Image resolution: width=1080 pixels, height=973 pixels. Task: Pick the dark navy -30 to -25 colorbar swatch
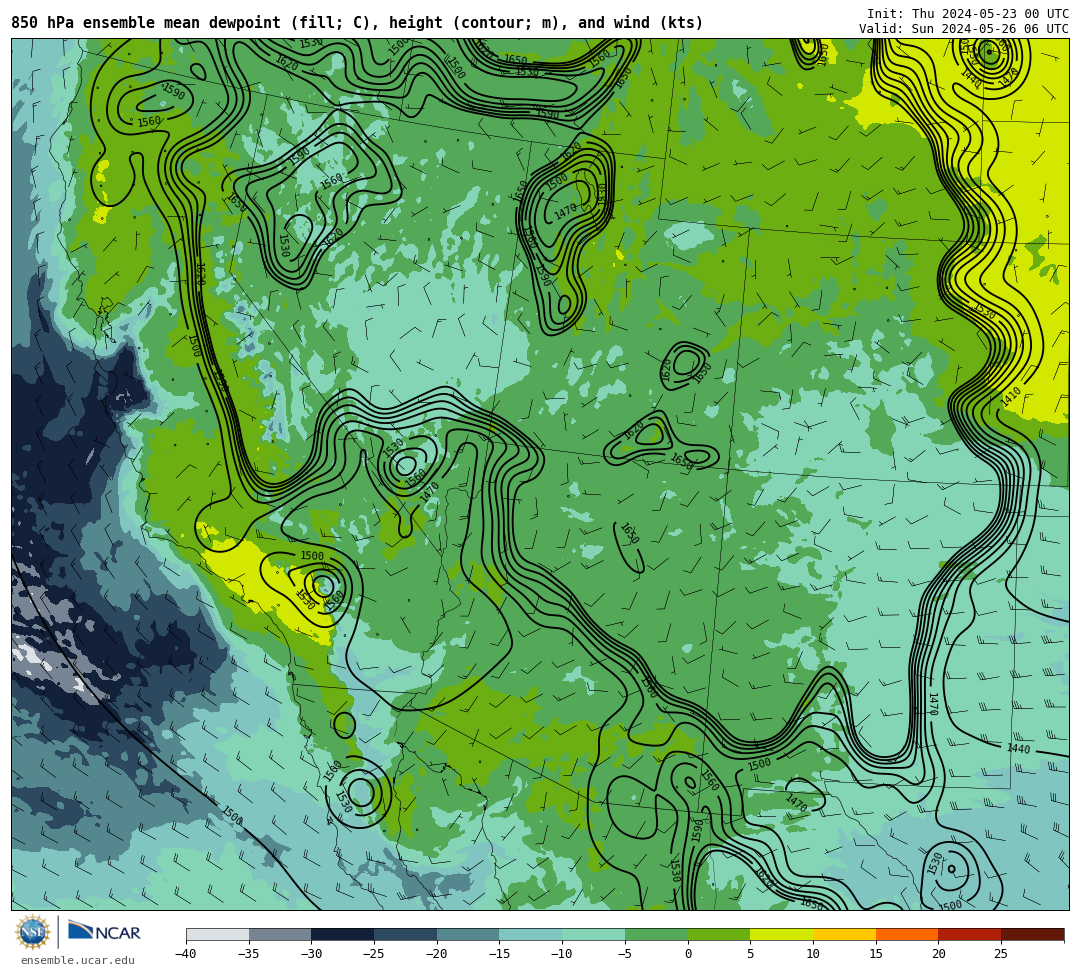coord(343,934)
